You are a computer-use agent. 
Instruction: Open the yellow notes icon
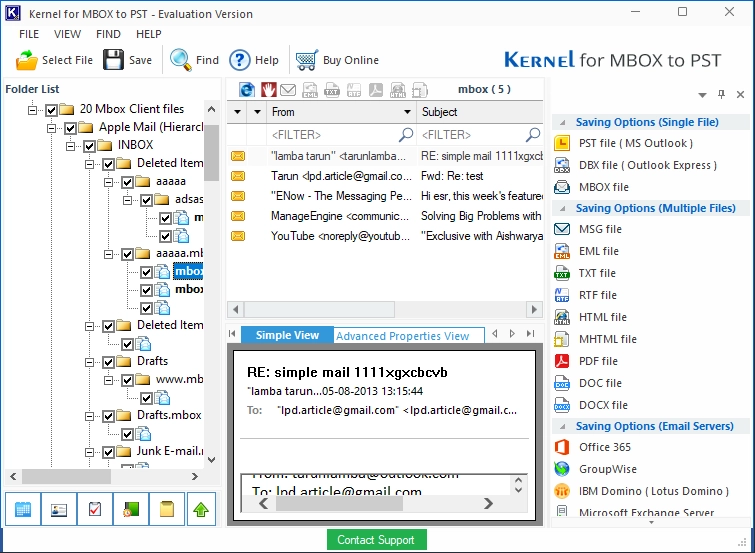click(x=167, y=509)
